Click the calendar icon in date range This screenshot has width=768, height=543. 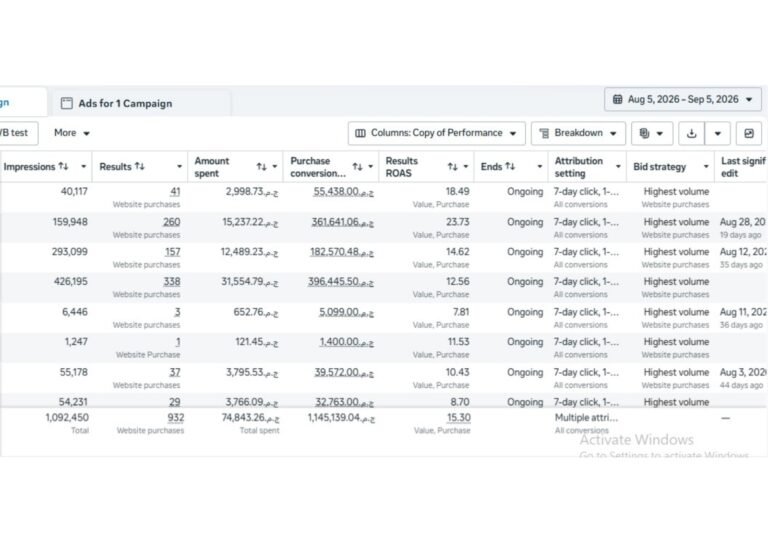tap(618, 99)
